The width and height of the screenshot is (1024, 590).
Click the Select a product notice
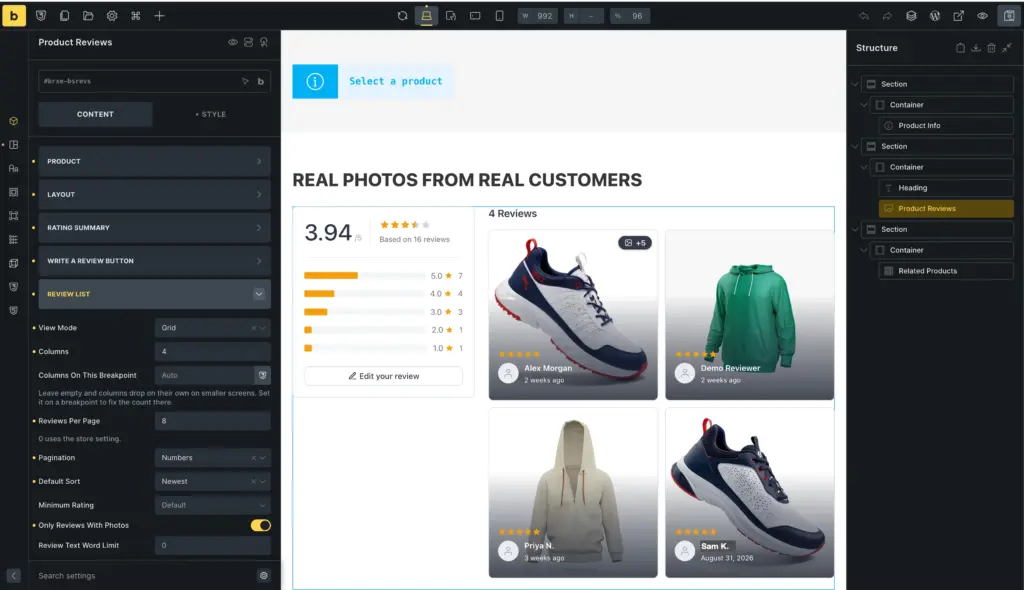pyautogui.click(x=373, y=82)
